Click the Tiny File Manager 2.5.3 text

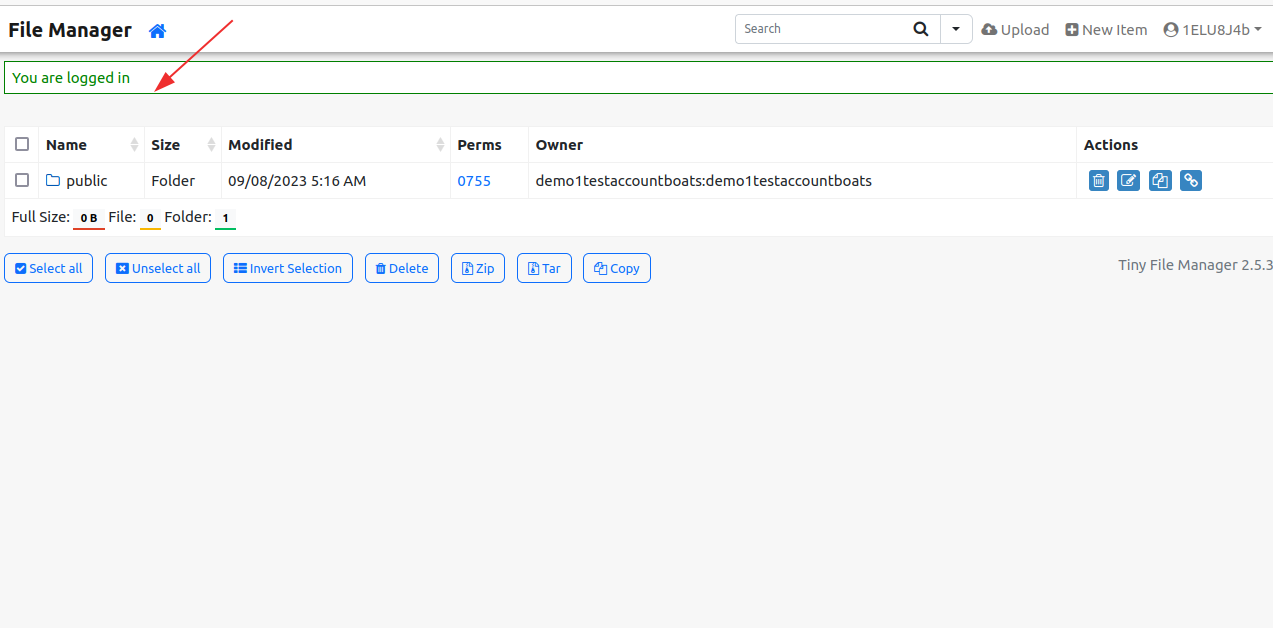(x=1195, y=265)
